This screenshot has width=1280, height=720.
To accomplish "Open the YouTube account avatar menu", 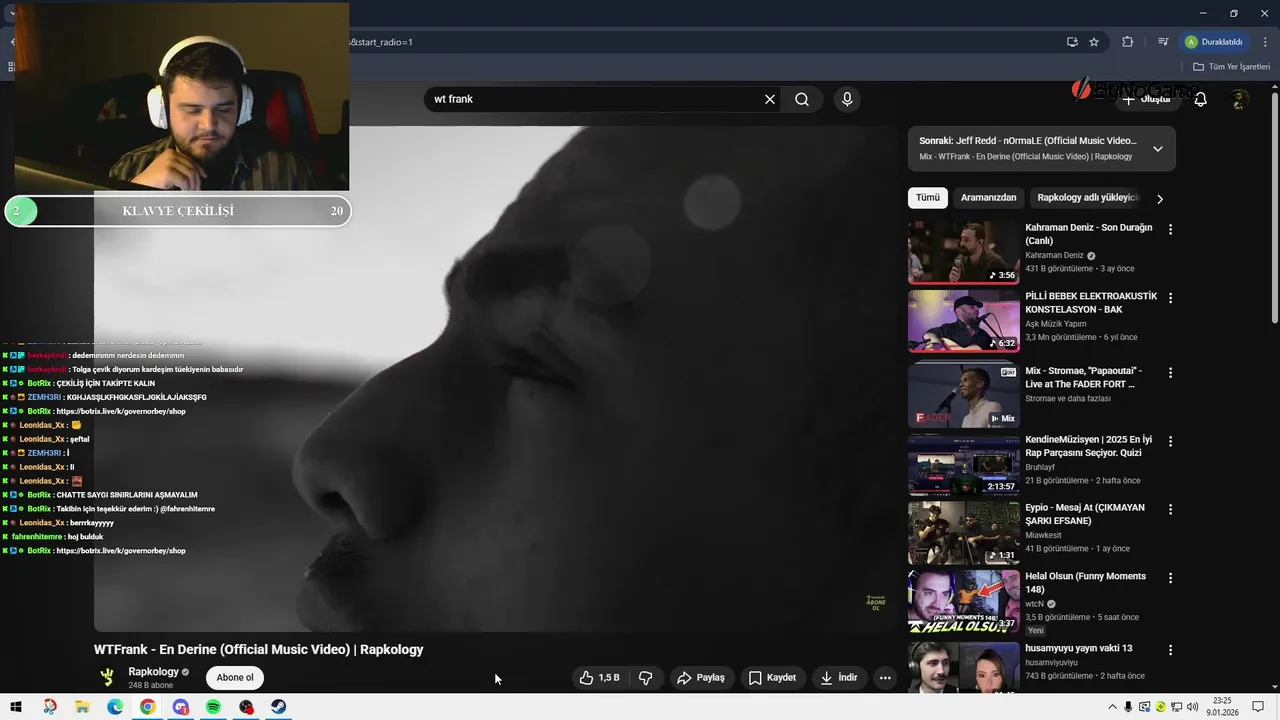I will 1240,99.
